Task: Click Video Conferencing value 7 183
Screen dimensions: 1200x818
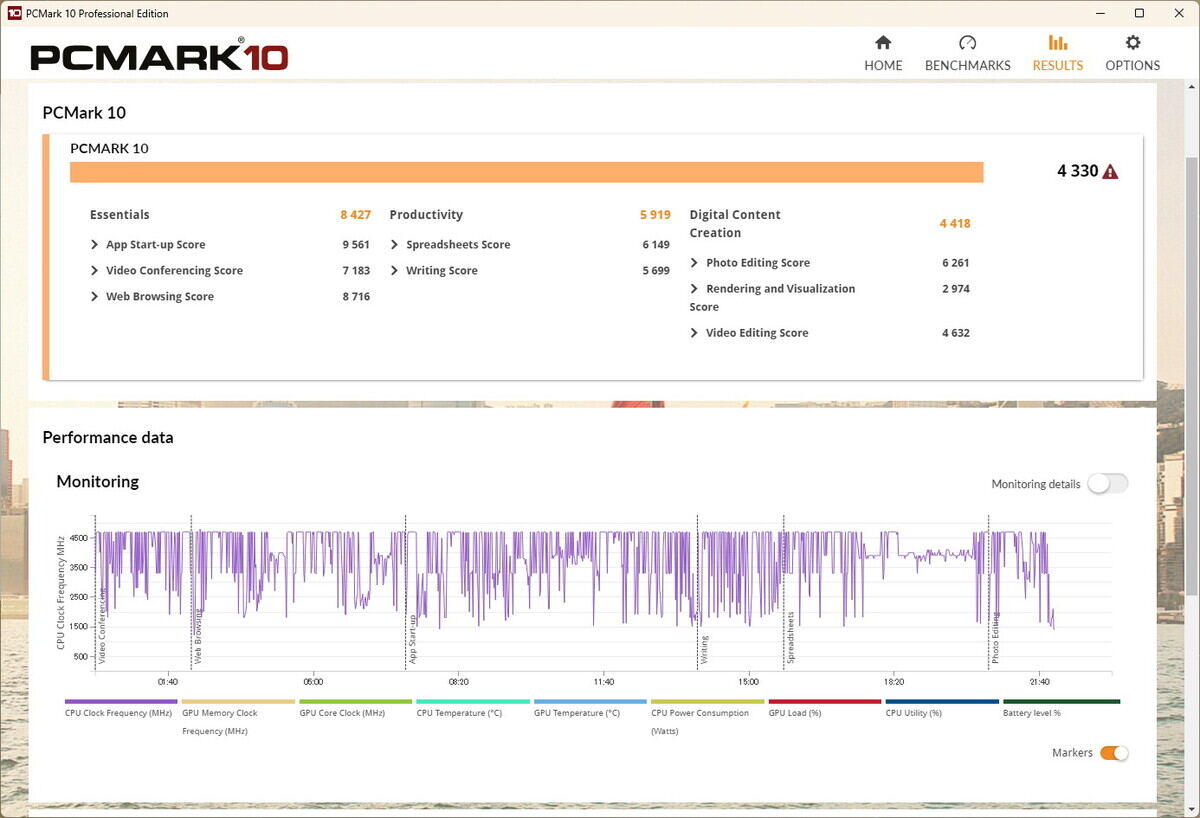Action: coord(356,270)
